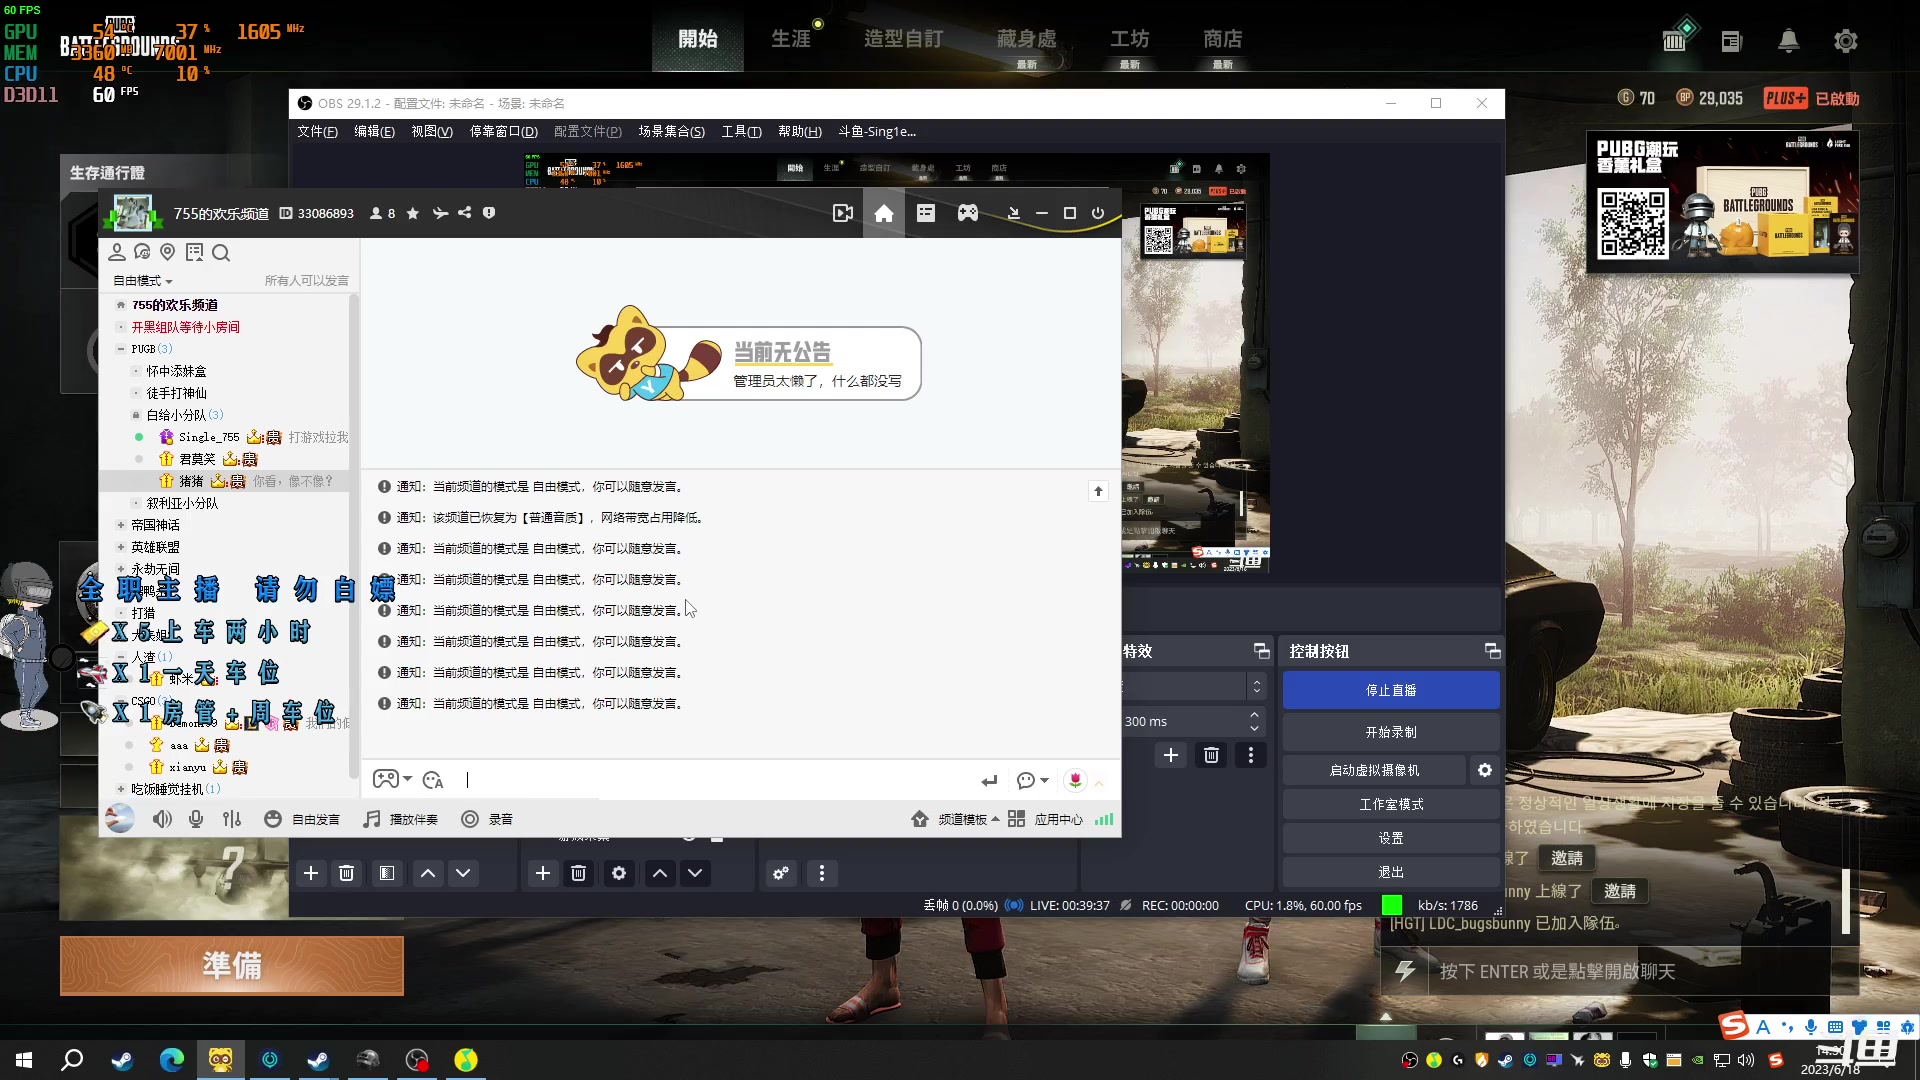
Task: Click the location pin icon in YY sidebar
Action: click(x=168, y=253)
